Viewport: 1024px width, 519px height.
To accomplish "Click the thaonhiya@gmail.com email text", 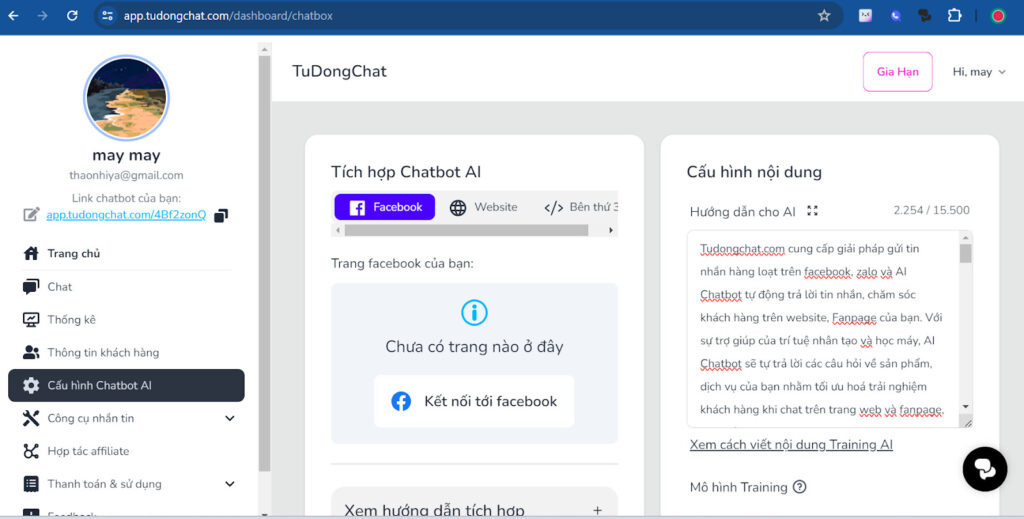I will (126, 175).
